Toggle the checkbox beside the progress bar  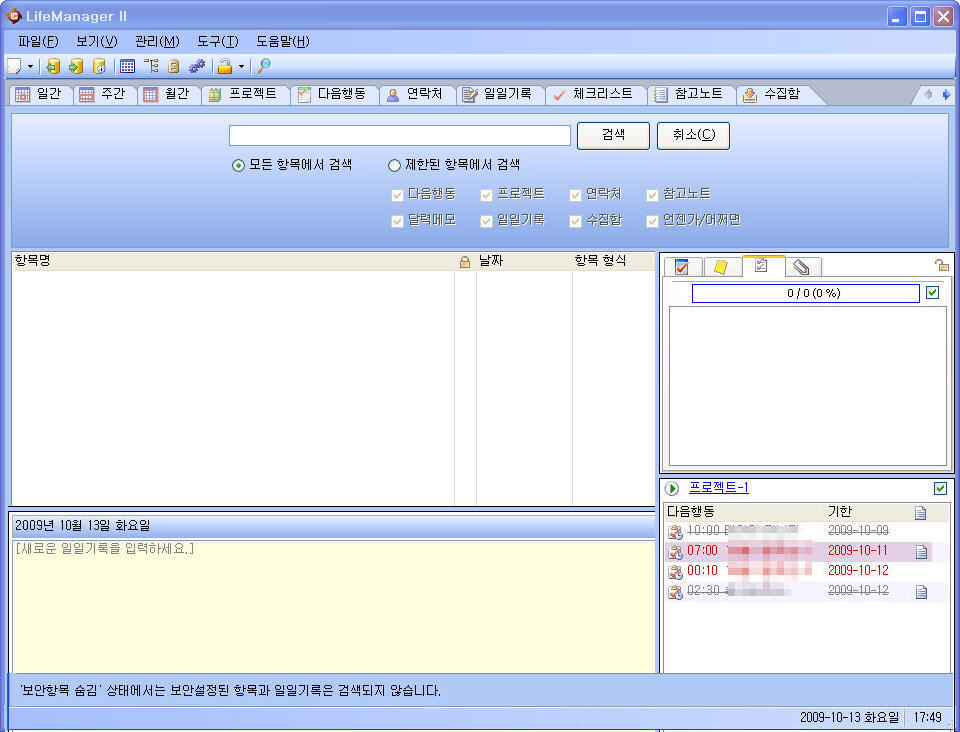[932, 293]
